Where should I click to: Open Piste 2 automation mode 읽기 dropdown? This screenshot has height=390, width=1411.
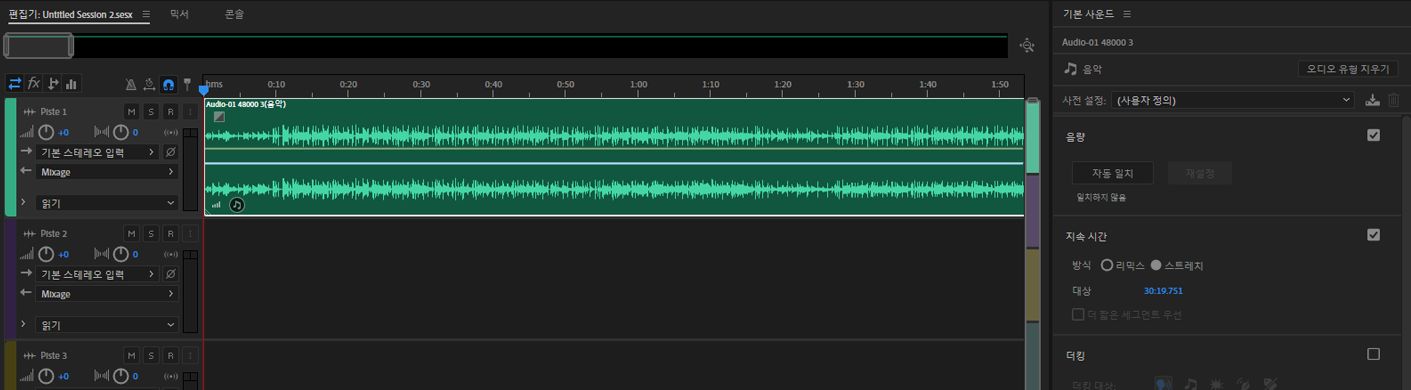[x=107, y=325]
